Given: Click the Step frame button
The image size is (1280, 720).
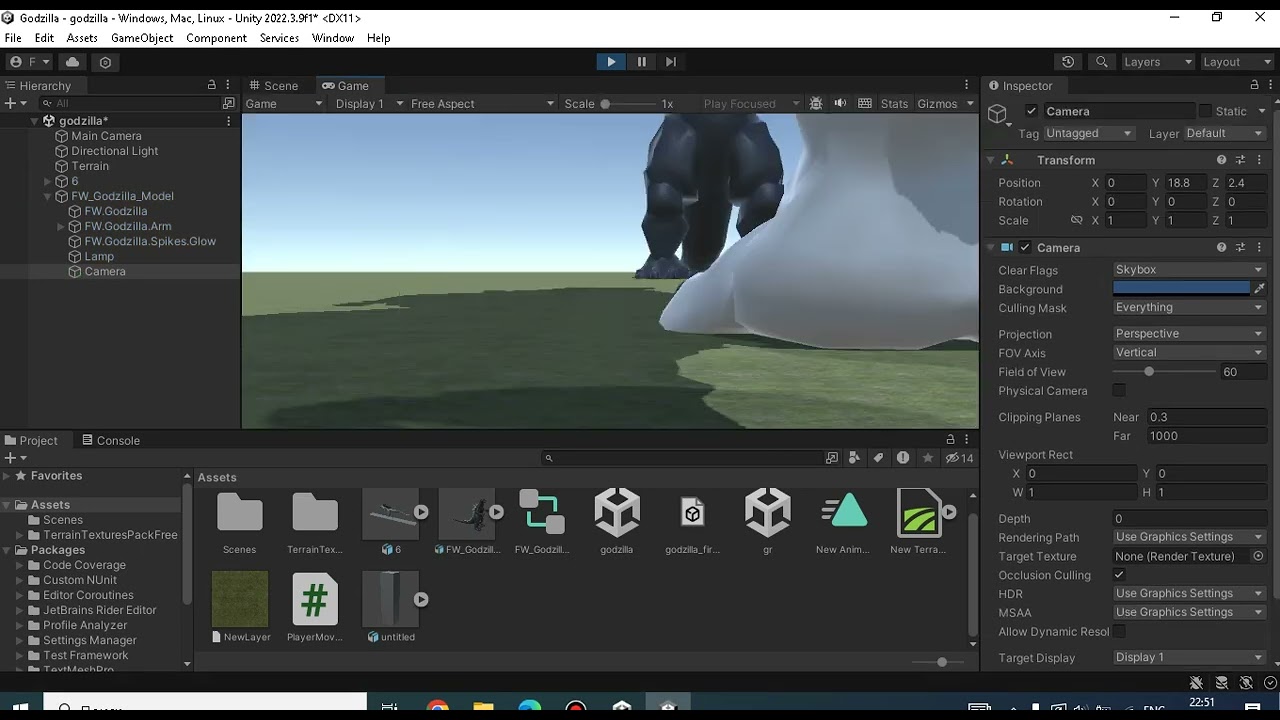Looking at the screenshot, I should click(x=671, y=62).
